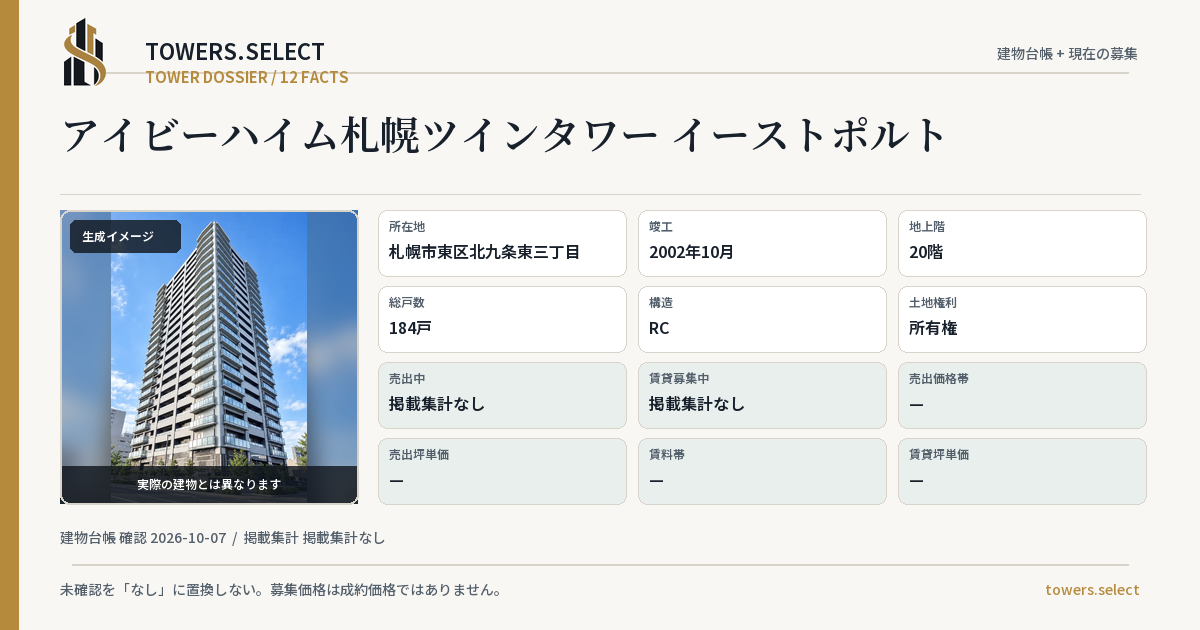Viewport: 1200px width, 630px height.
Task: Click the 生成イメージ badge on the image
Action: (125, 237)
